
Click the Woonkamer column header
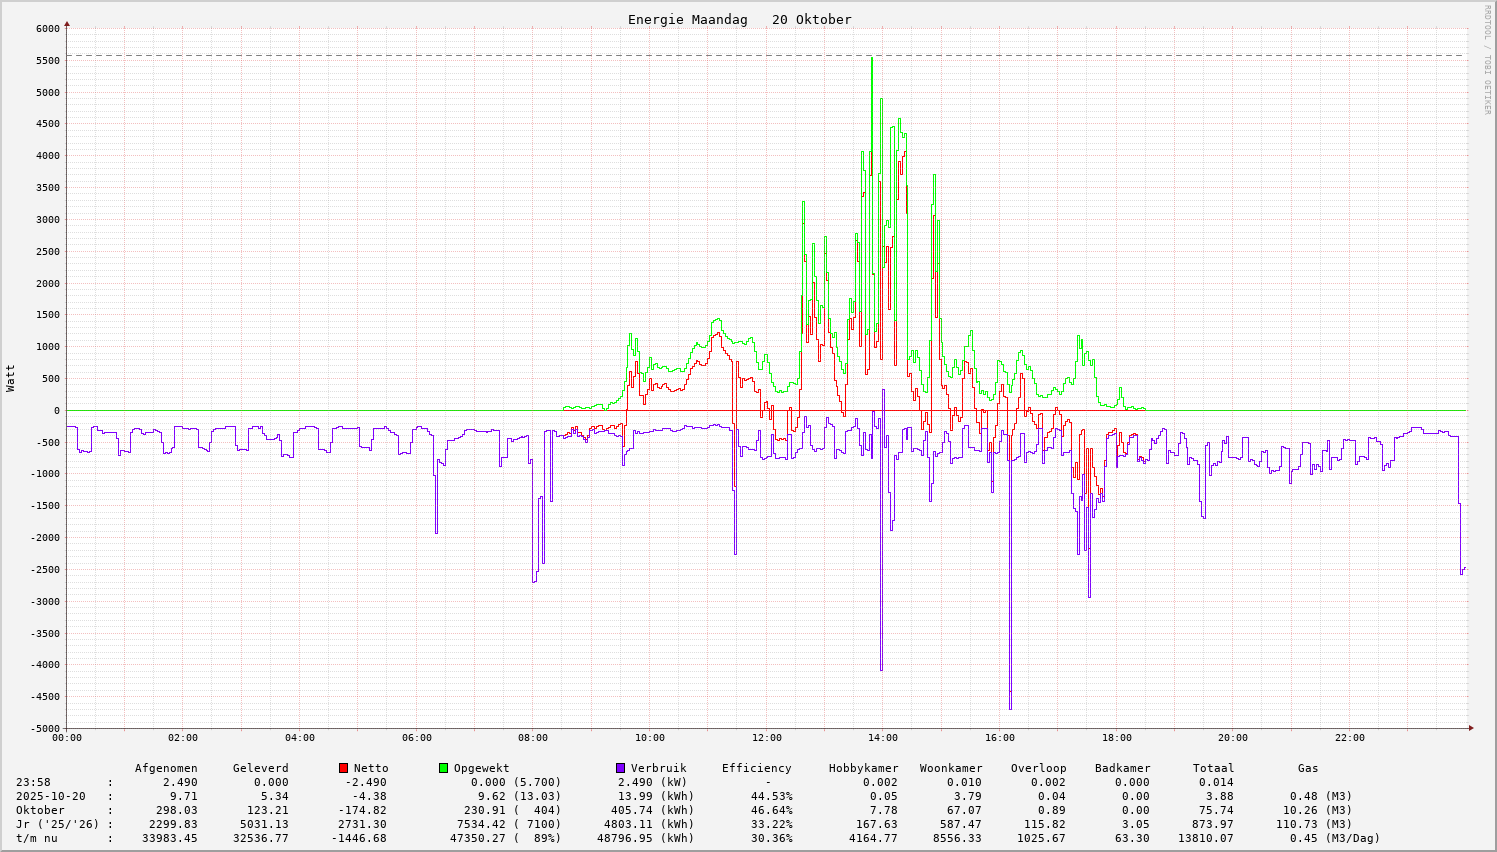coord(950,768)
